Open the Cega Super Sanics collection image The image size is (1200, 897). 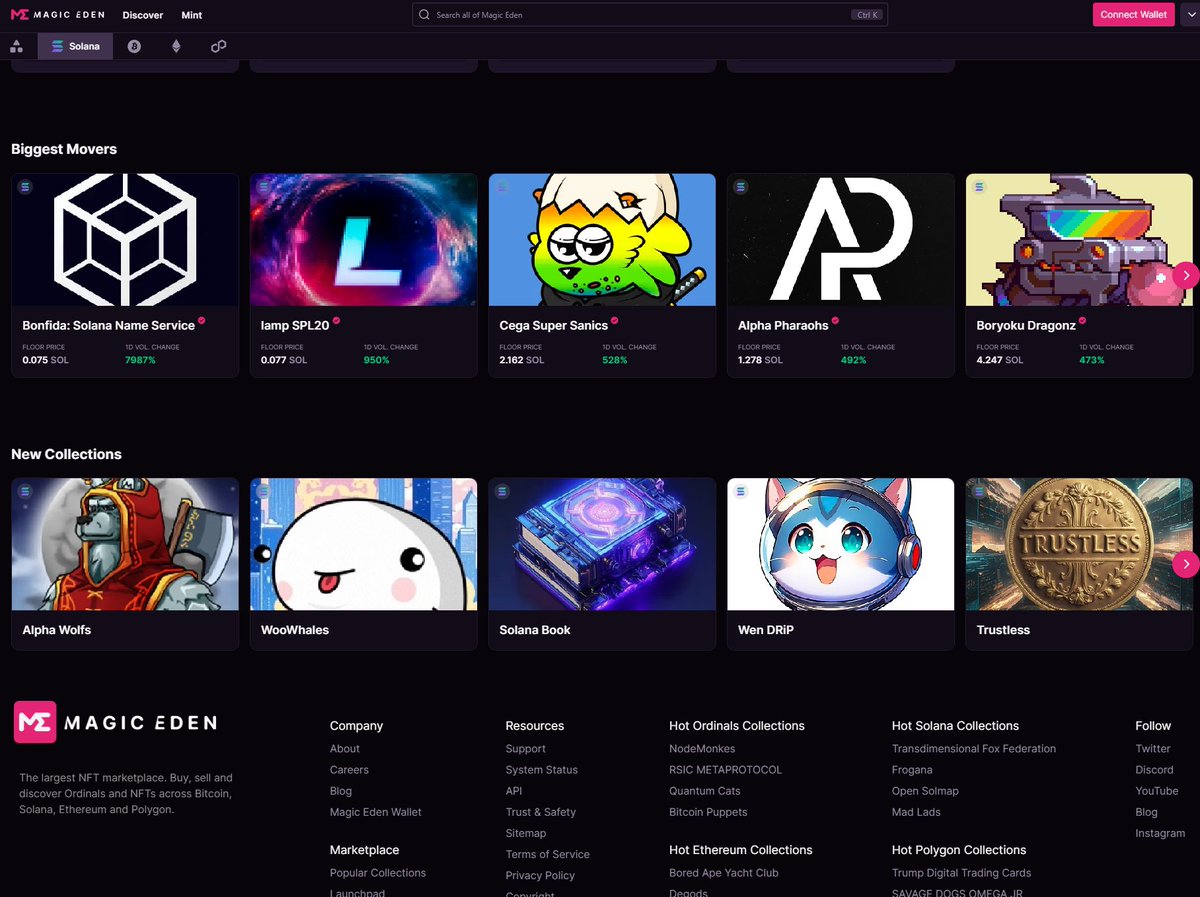click(x=602, y=240)
